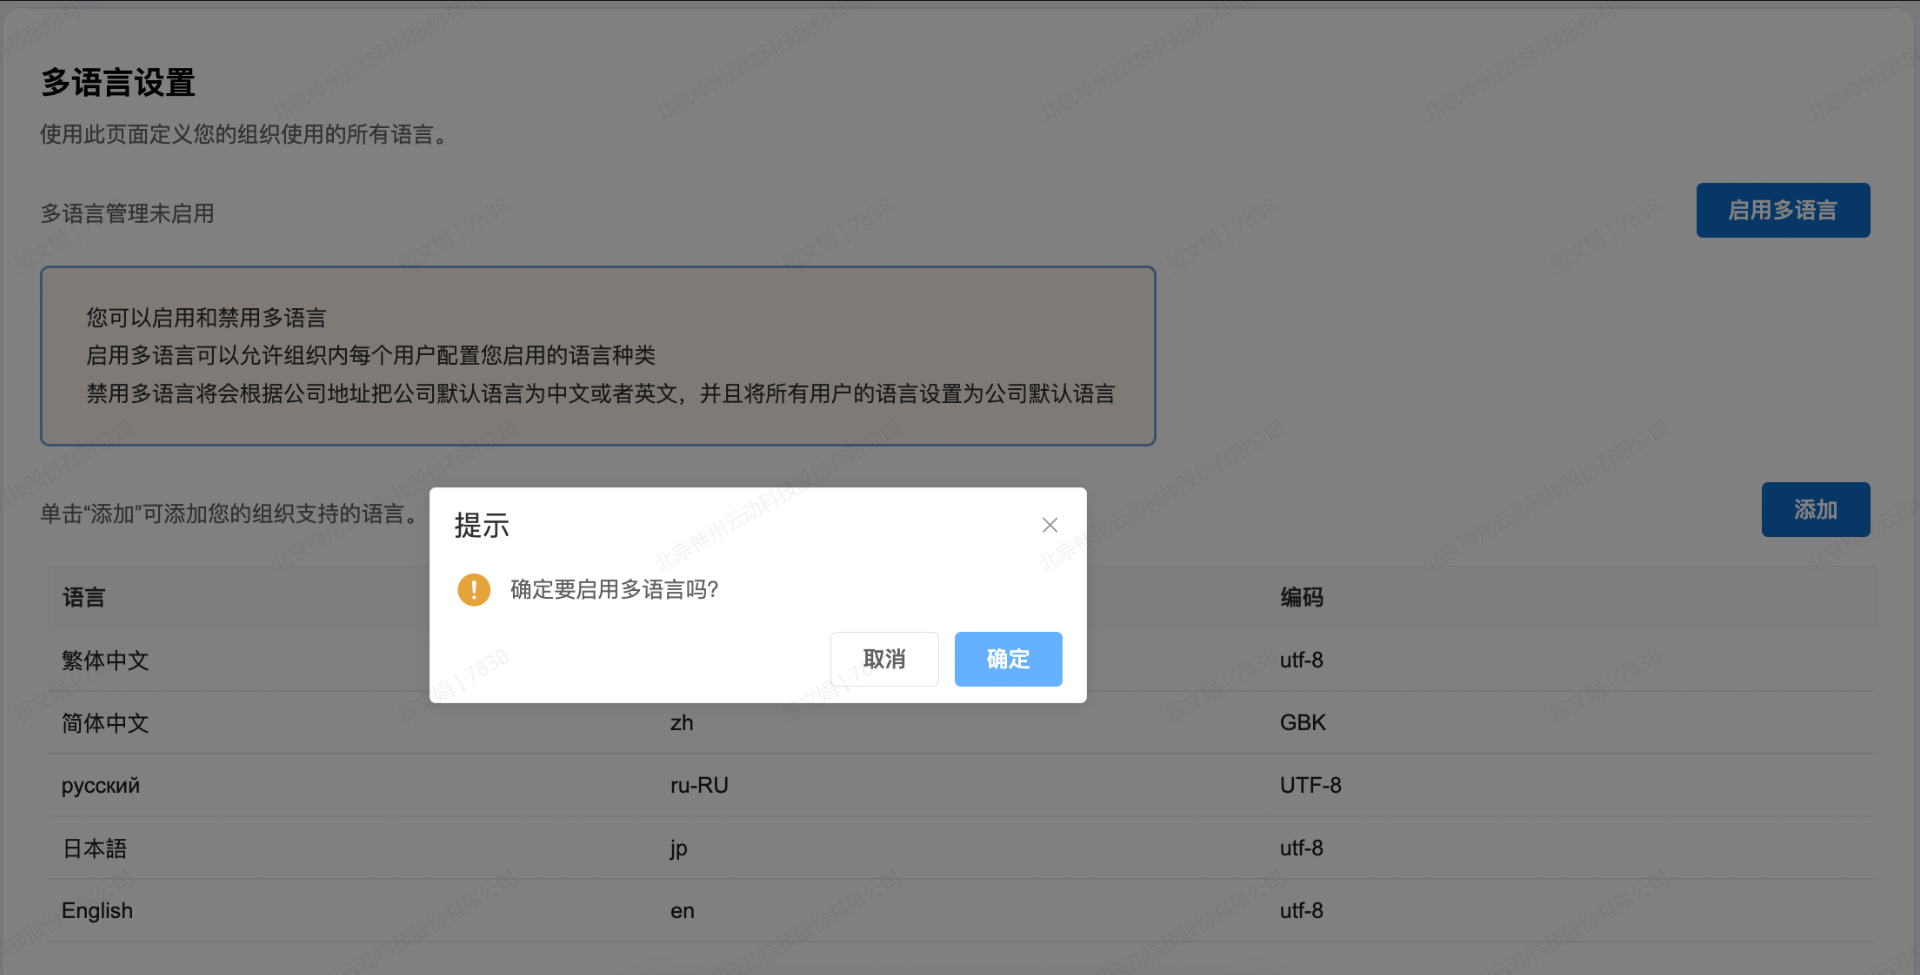Confirm with the 确定 button
The image size is (1920, 975).
tap(1007, 659)
